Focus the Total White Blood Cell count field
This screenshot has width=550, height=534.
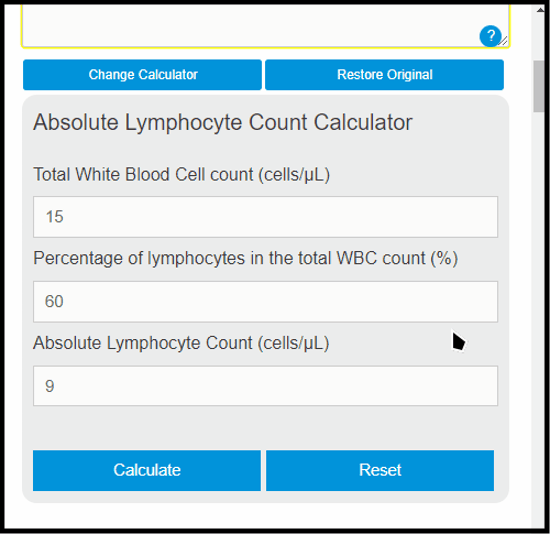(266, 217)
